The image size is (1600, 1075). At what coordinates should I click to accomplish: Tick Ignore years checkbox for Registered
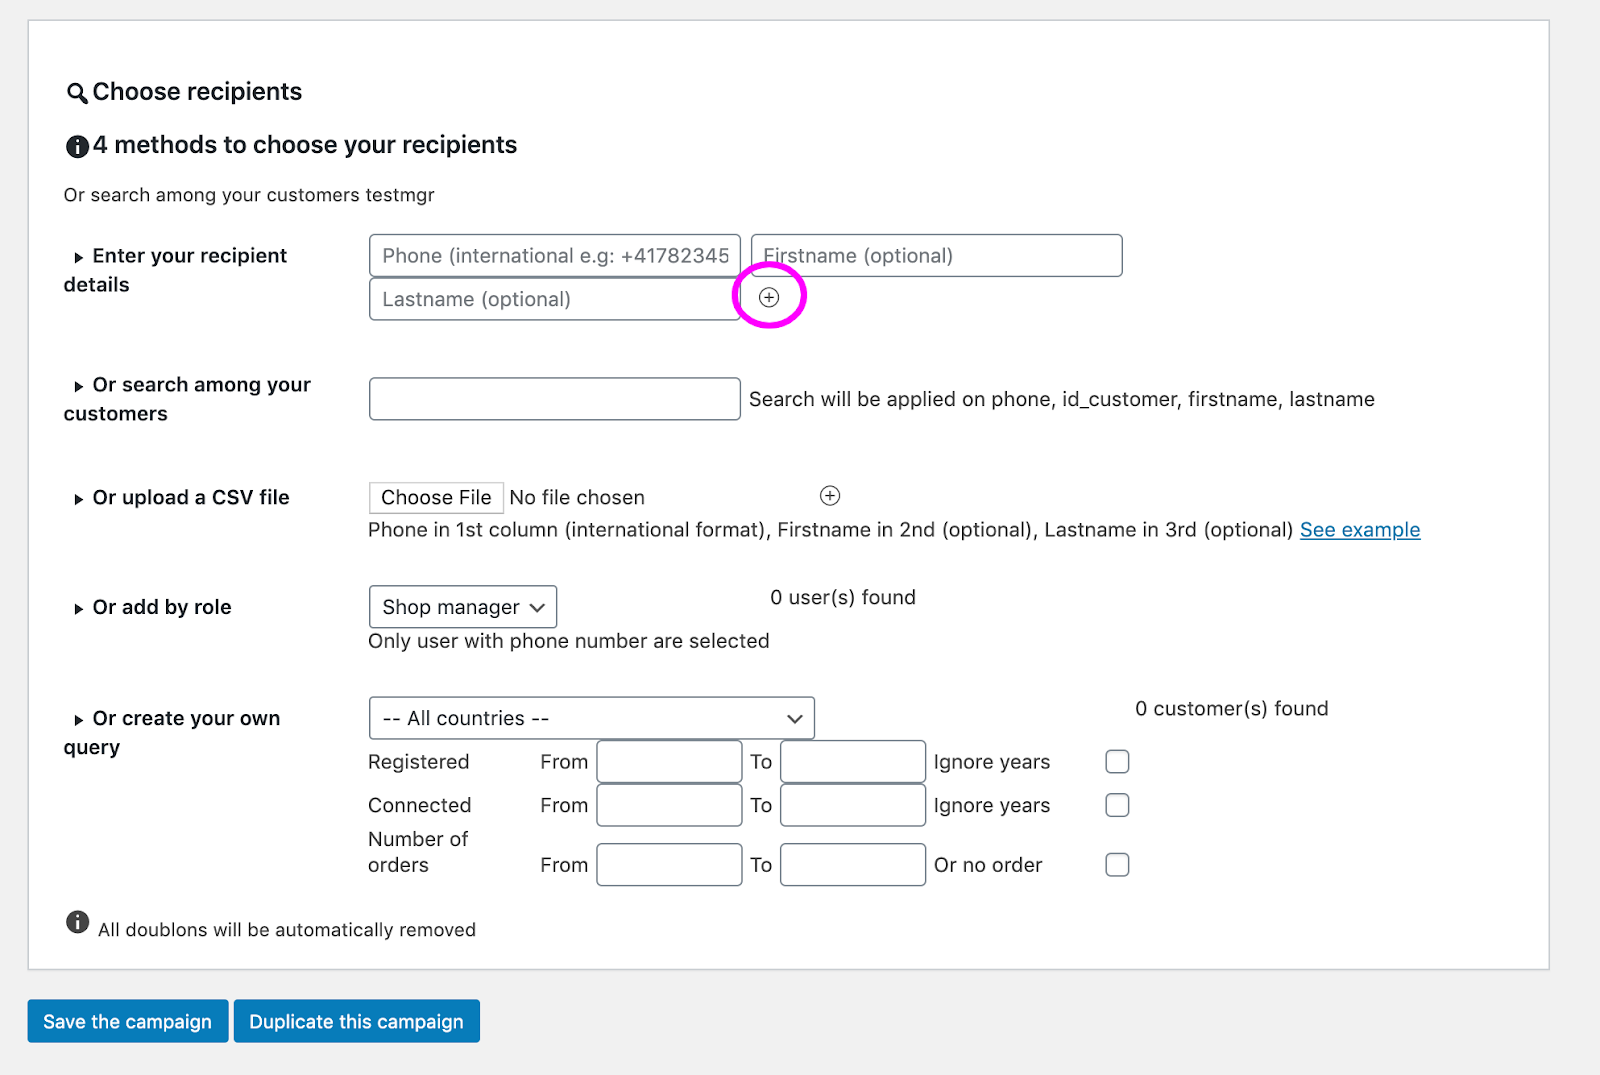(x=1117, y=762)
